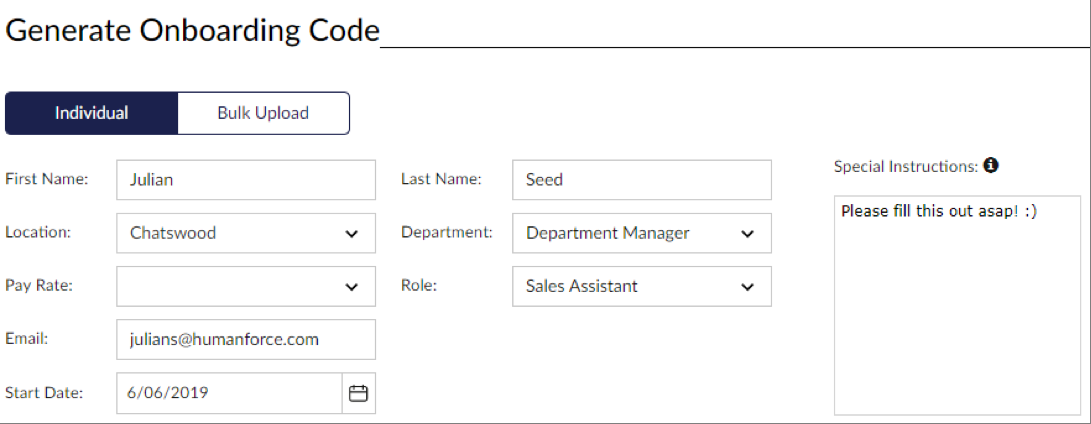Click the Special Instructions info icon

(992, 166)
